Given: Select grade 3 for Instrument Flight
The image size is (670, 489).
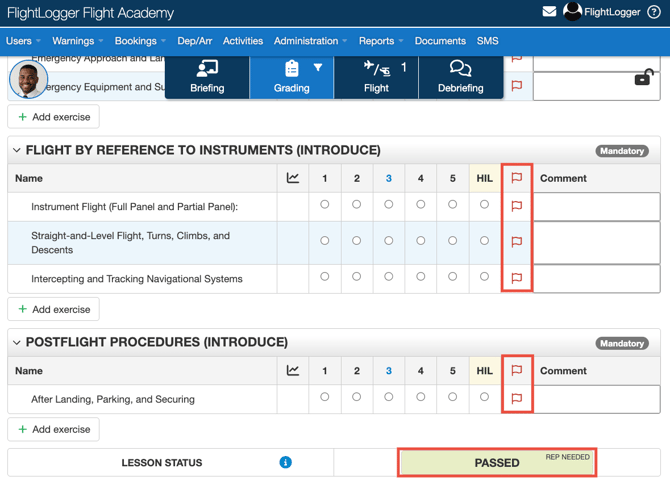Looking at the screenshot, I should coord(388,205).
